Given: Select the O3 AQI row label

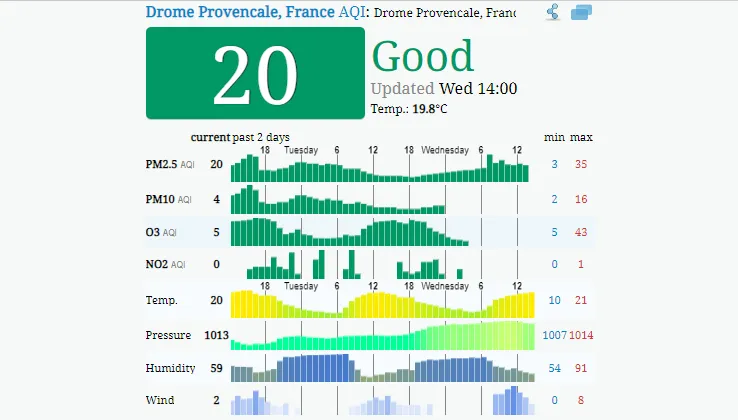Looking at the screenshot, I should tap(161, 232).
